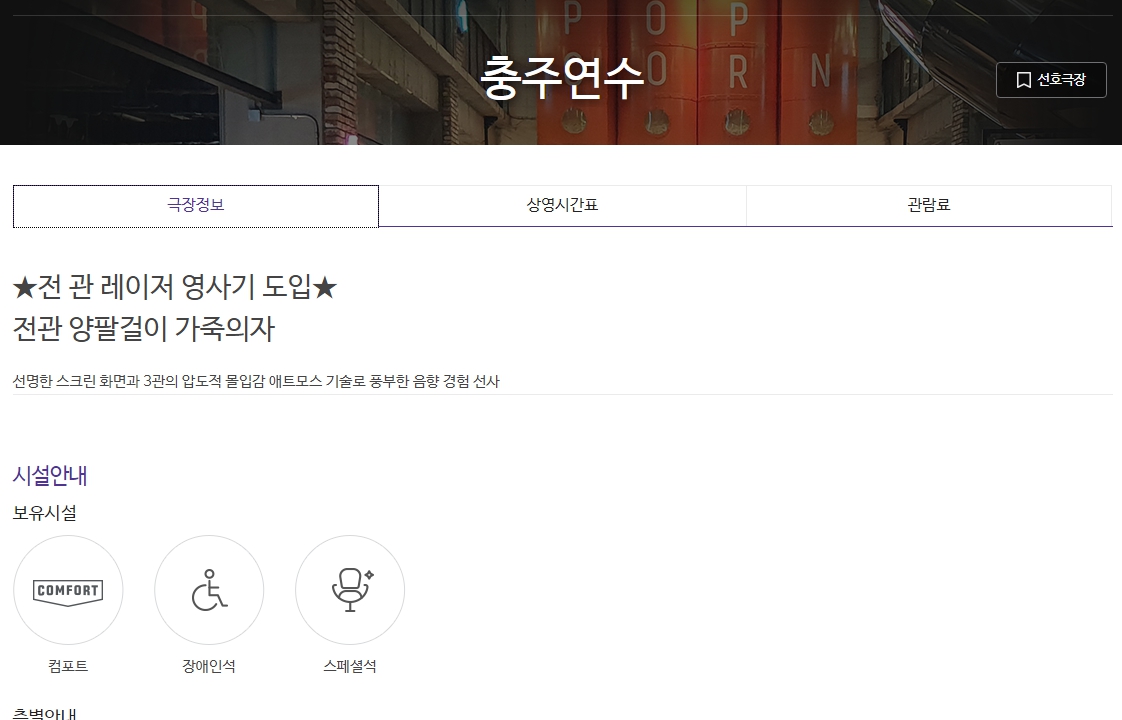Select the 충주연수 theater title
1122x720 pixels.
coord(562,77)
